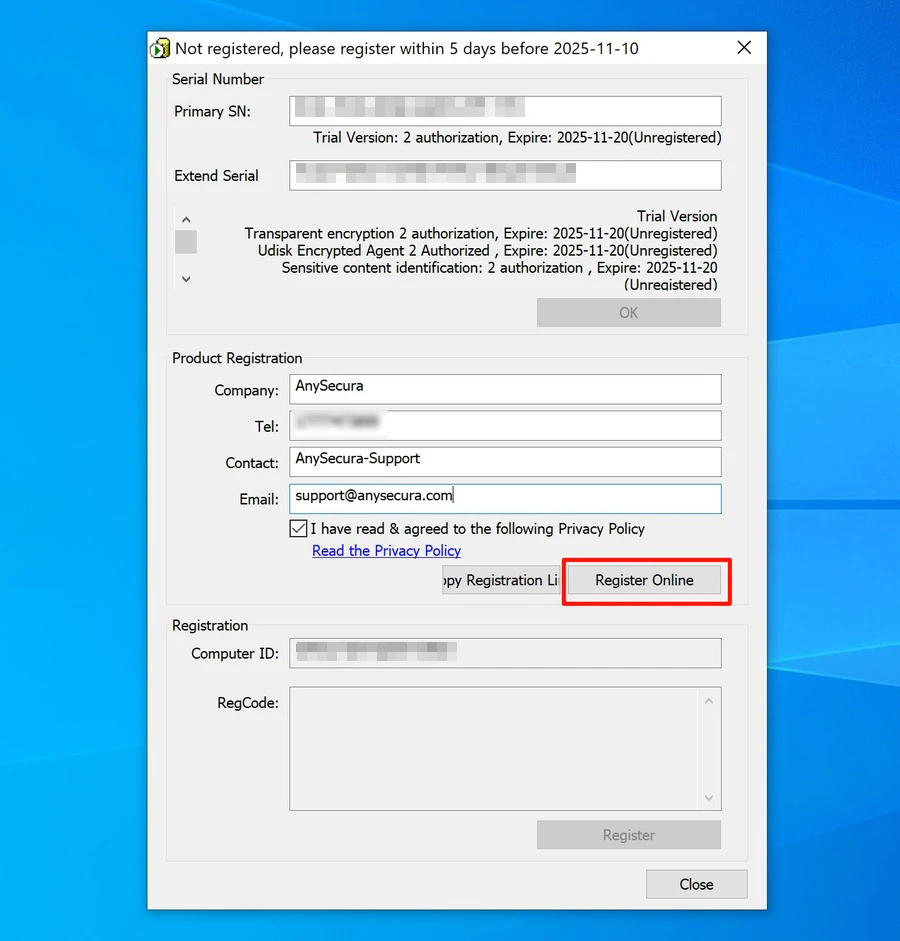Uncheck the Privacy Policy agreement checkbox
The width and height of the screenshot is (900, 941).
(298, 528)
